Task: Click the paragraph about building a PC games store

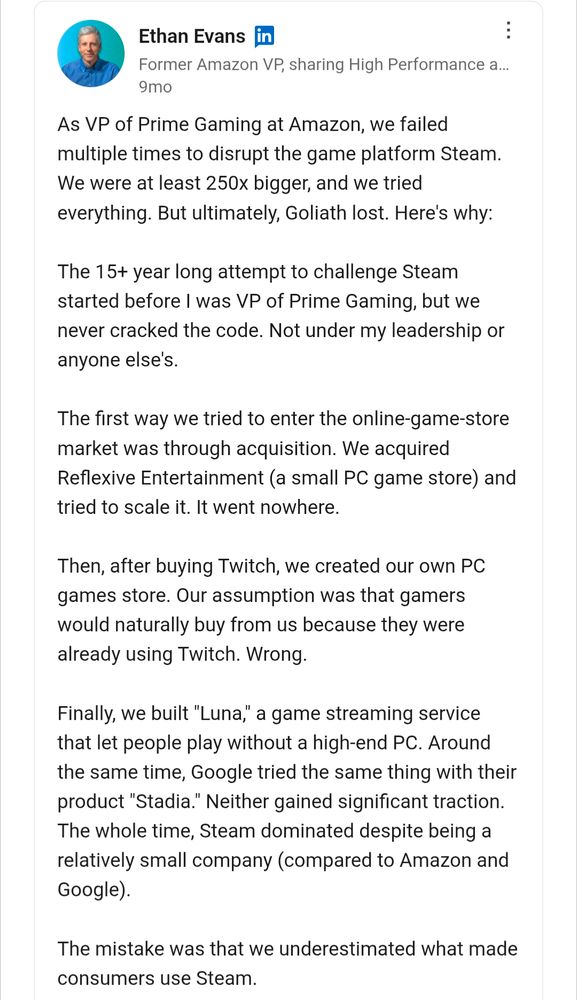Action: click(x=280, y=610)
